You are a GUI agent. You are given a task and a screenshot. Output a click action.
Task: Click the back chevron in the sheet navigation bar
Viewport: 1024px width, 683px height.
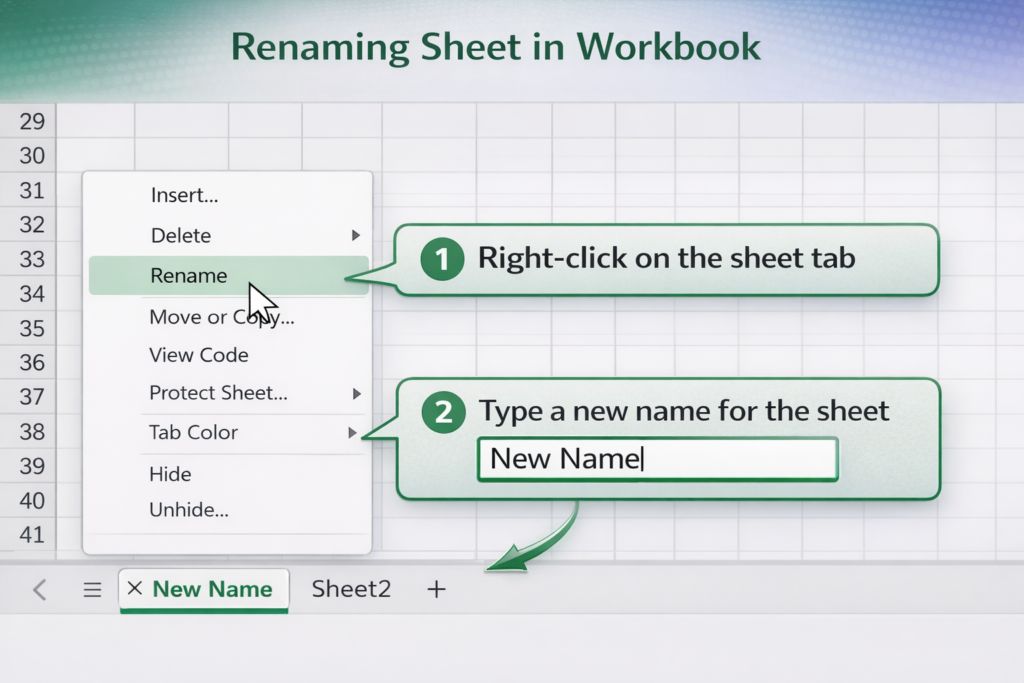38,590
